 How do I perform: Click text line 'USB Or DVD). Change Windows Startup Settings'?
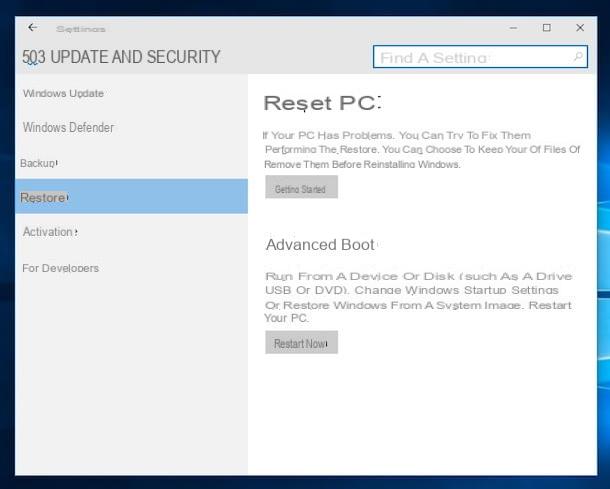tap(412, 290)
